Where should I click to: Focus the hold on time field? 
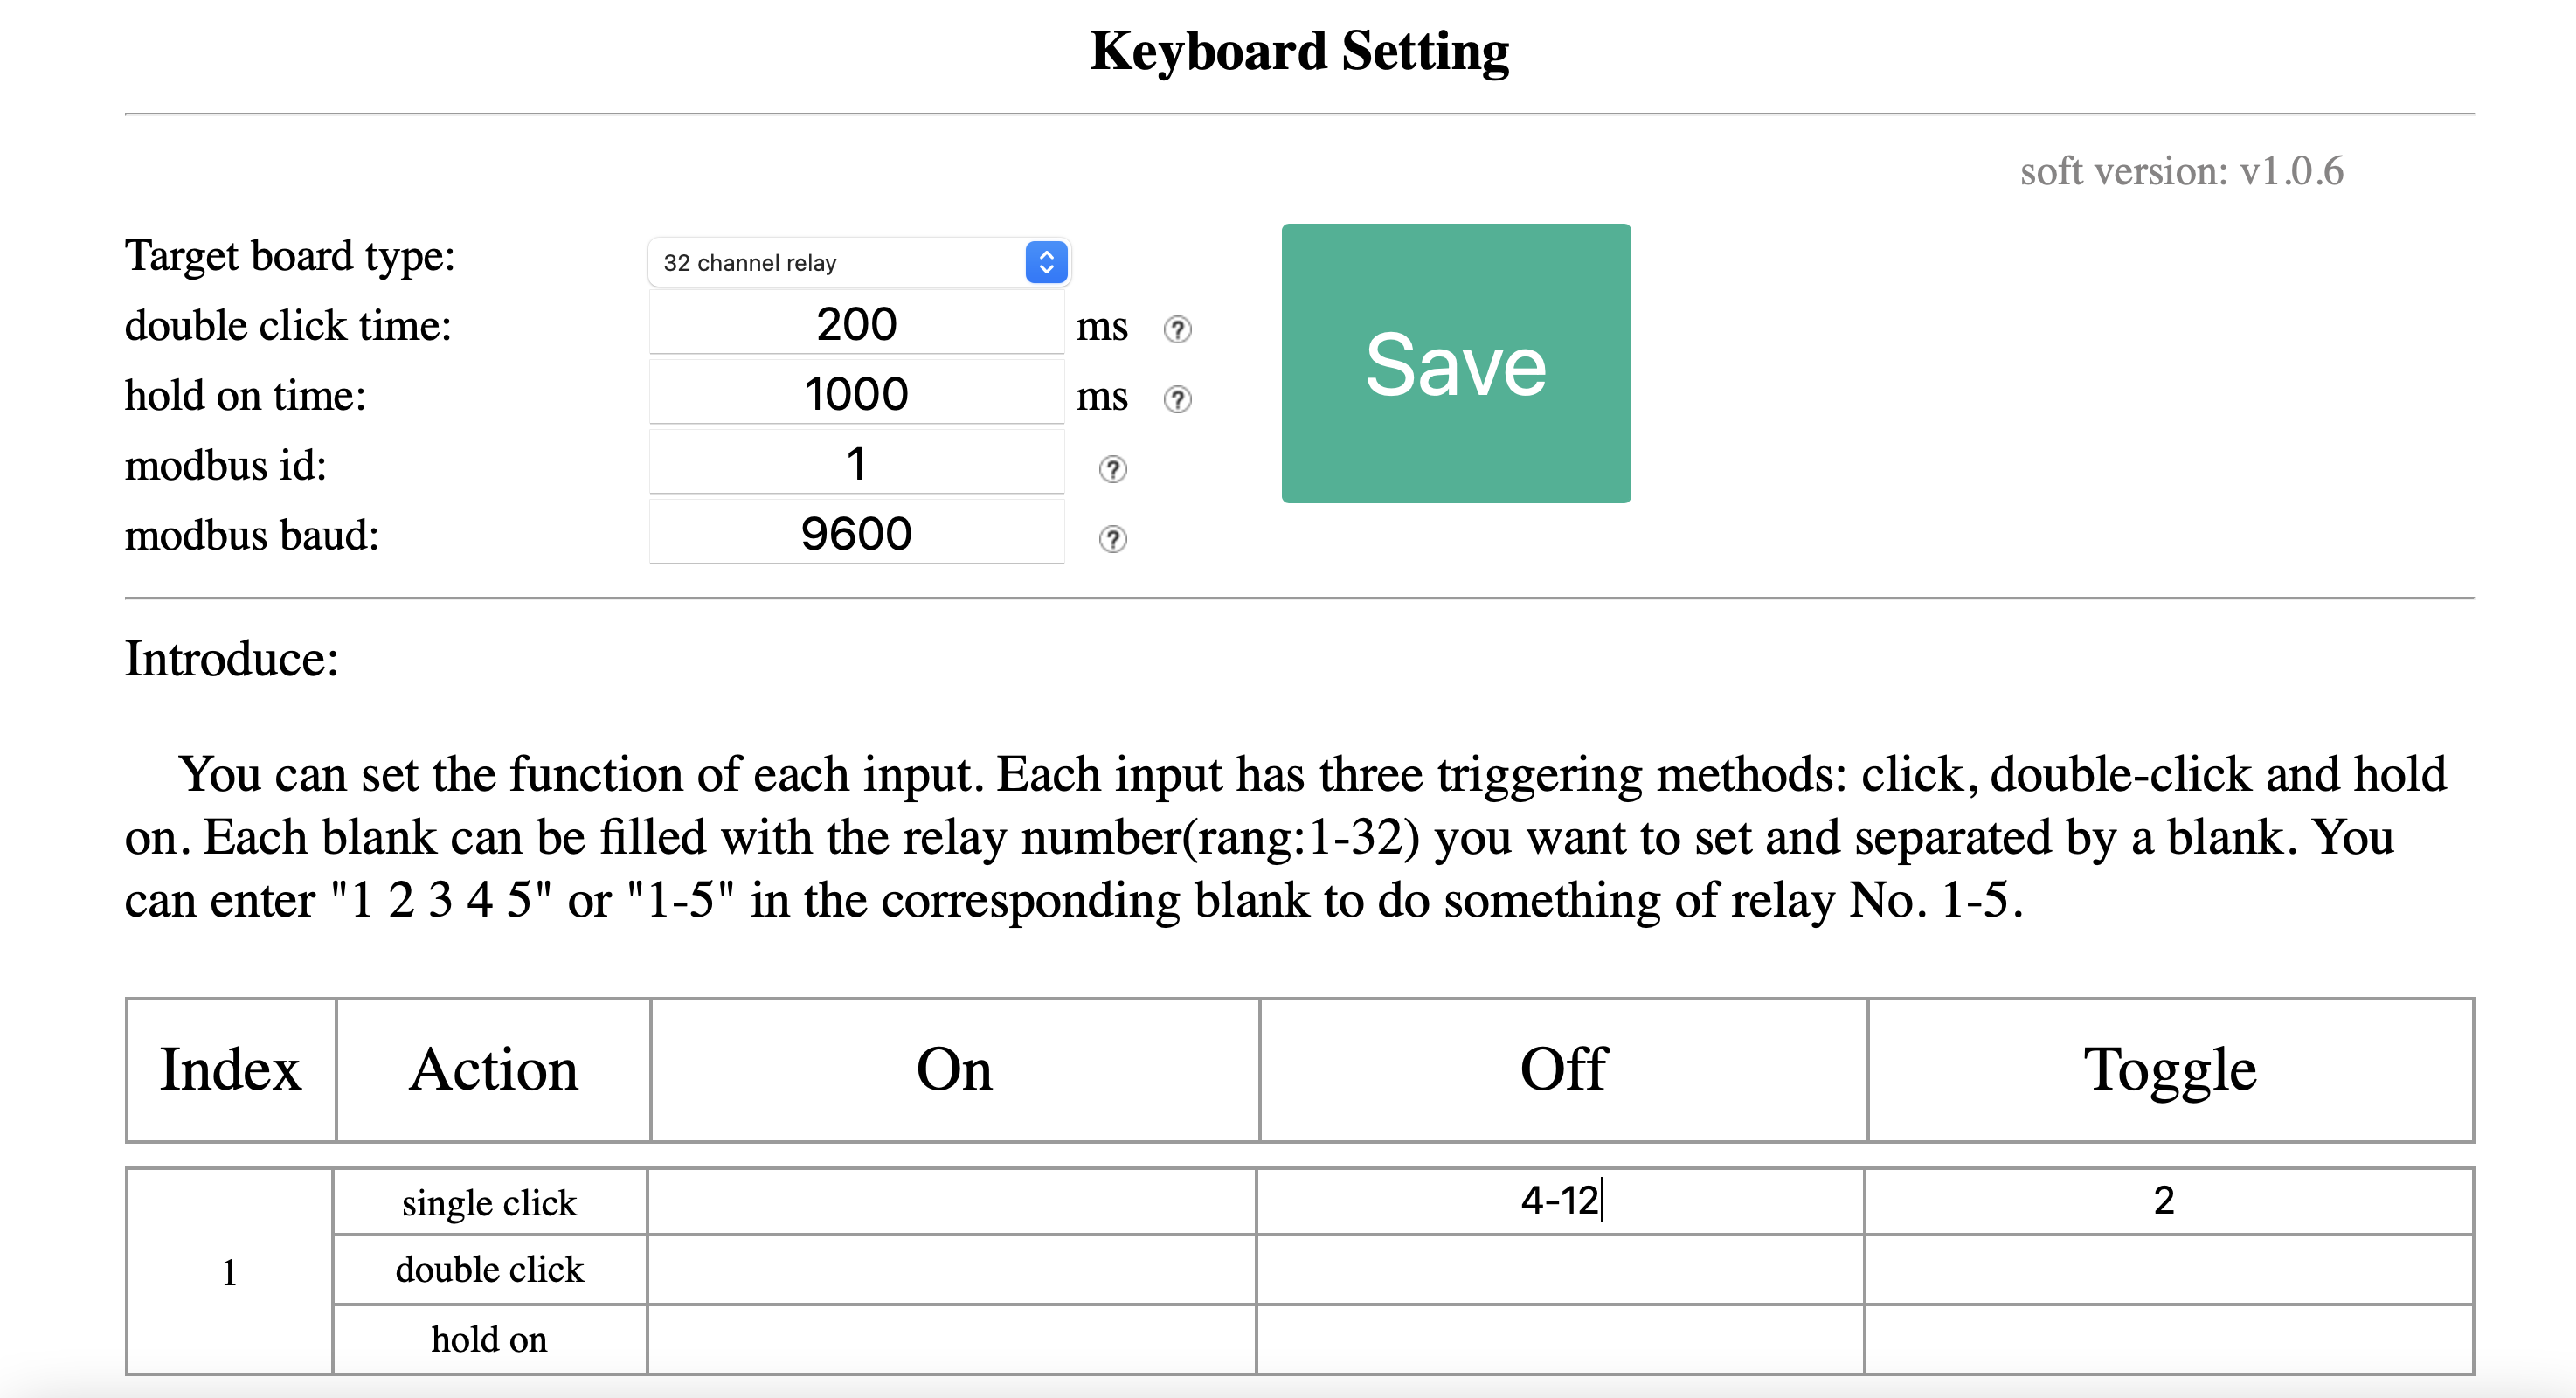click(x=856, y=394)
